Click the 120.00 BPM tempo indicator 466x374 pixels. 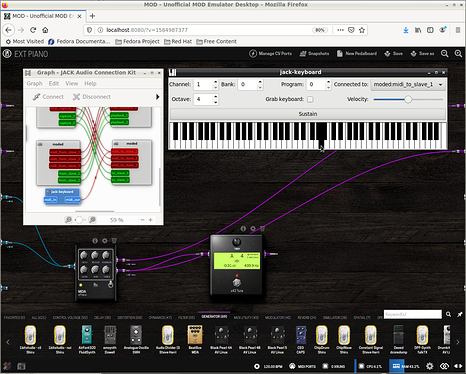[268, 366]
